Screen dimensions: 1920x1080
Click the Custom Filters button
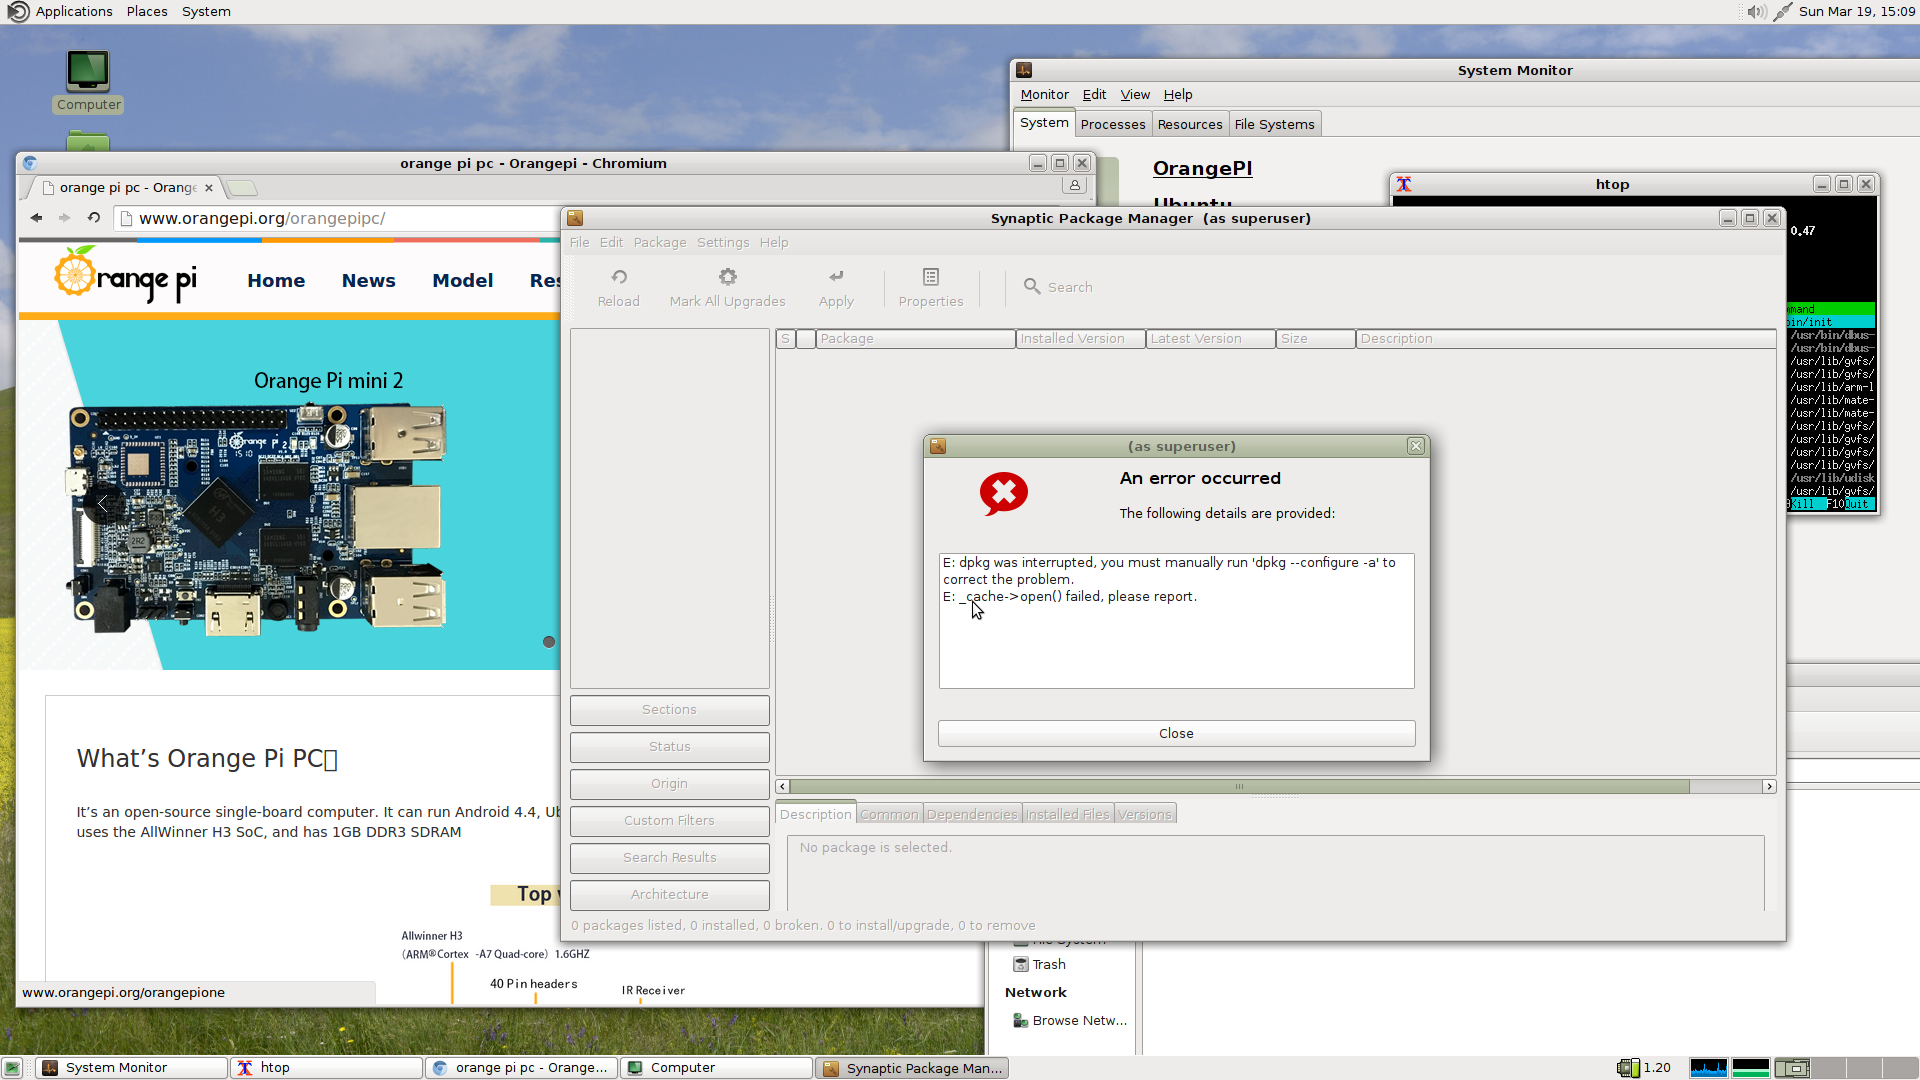(x=669, y=821)
